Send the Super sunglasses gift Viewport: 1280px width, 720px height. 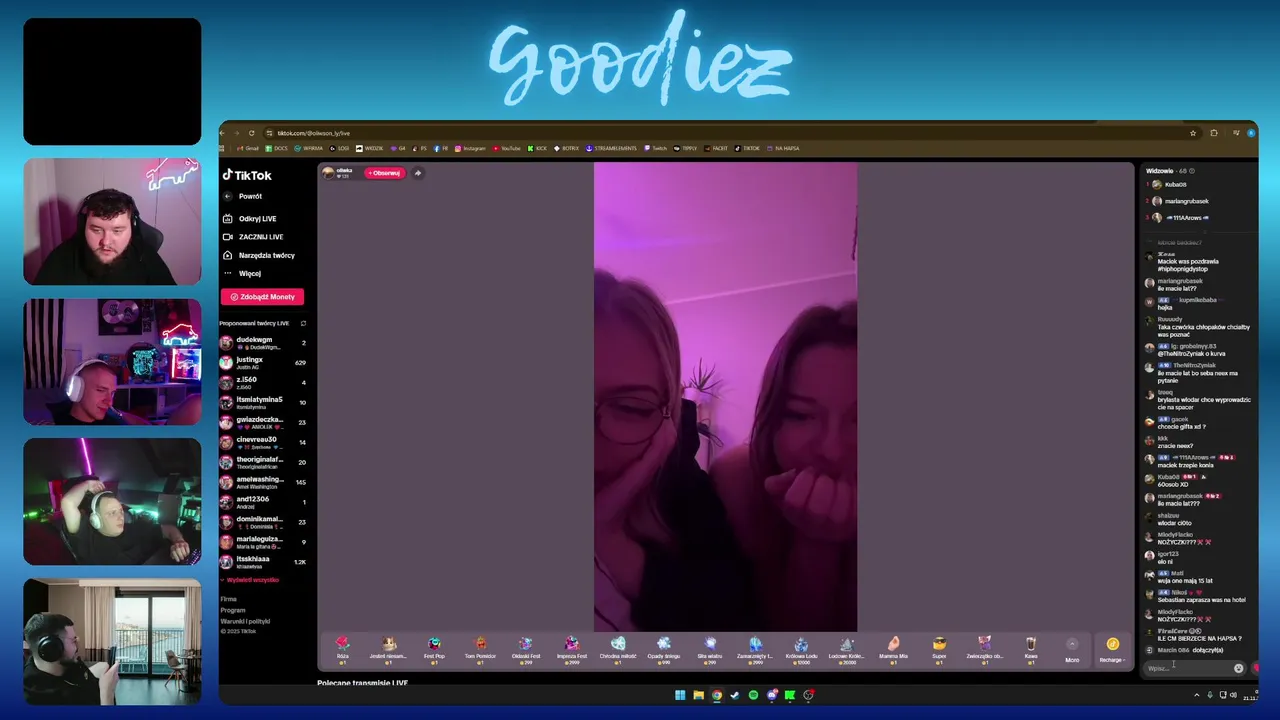click(x=939, y=648)
